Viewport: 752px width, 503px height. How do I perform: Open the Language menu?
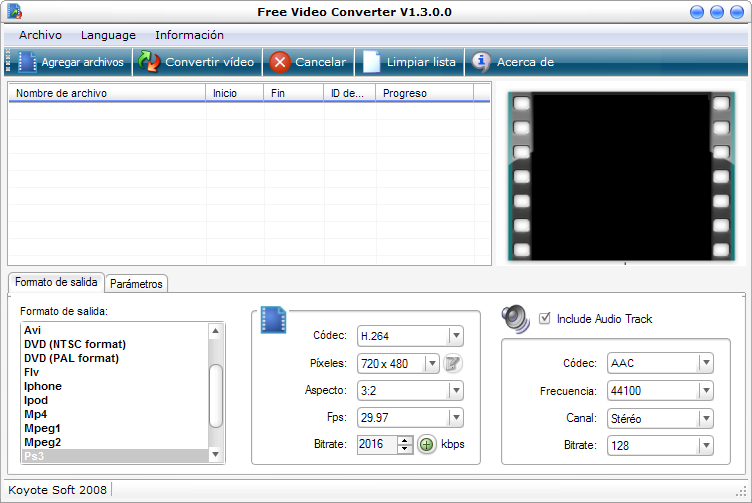point(108,35)
